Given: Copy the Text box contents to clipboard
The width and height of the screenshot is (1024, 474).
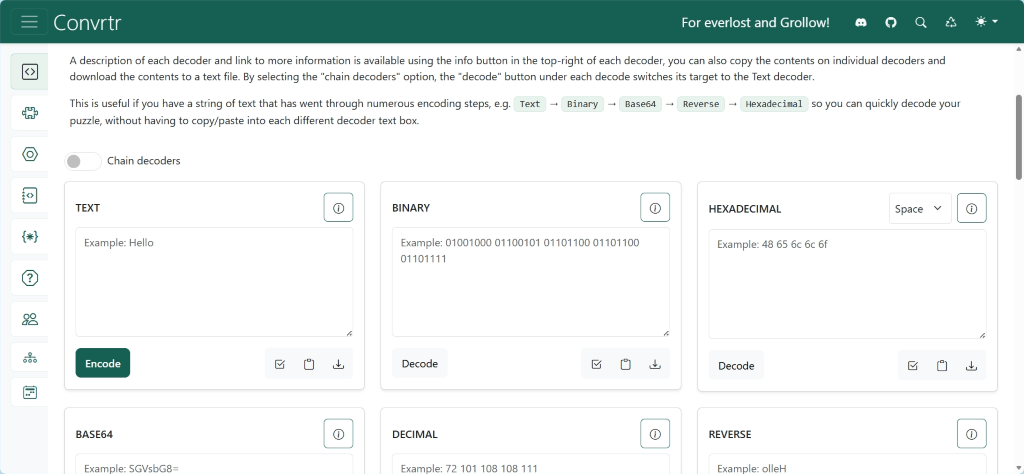Looking at the screenshot, I should click(x=309, y=364).
